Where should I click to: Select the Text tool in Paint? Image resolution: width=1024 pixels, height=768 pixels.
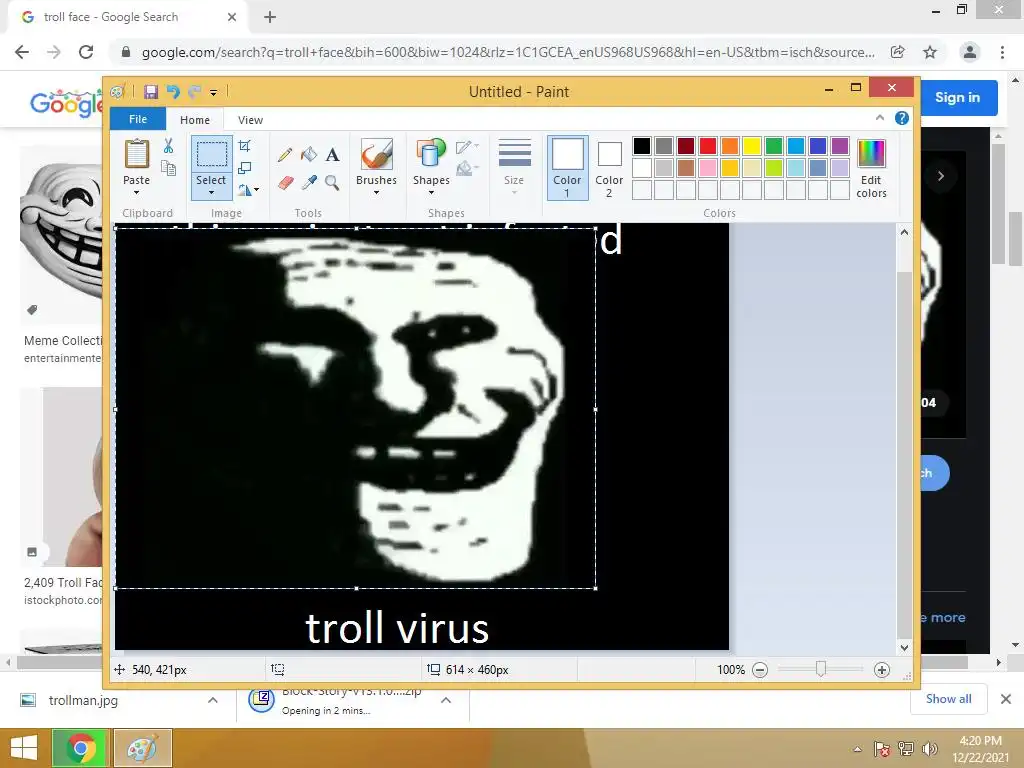(332, 155)
